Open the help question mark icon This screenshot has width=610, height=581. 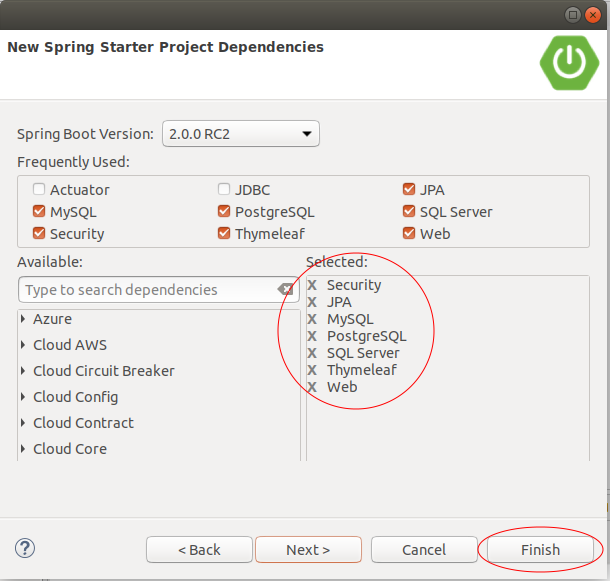[25, 548]
